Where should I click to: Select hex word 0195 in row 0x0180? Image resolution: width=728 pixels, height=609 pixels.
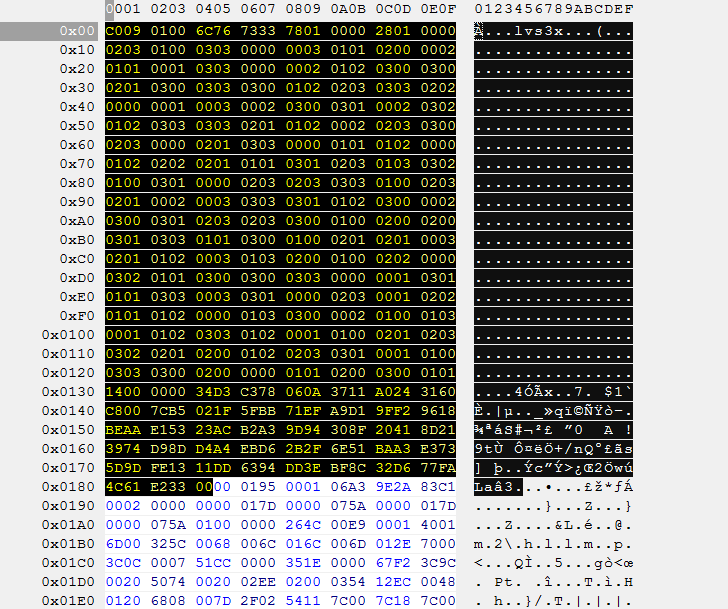pyautogui.click(x=258, y=487)
